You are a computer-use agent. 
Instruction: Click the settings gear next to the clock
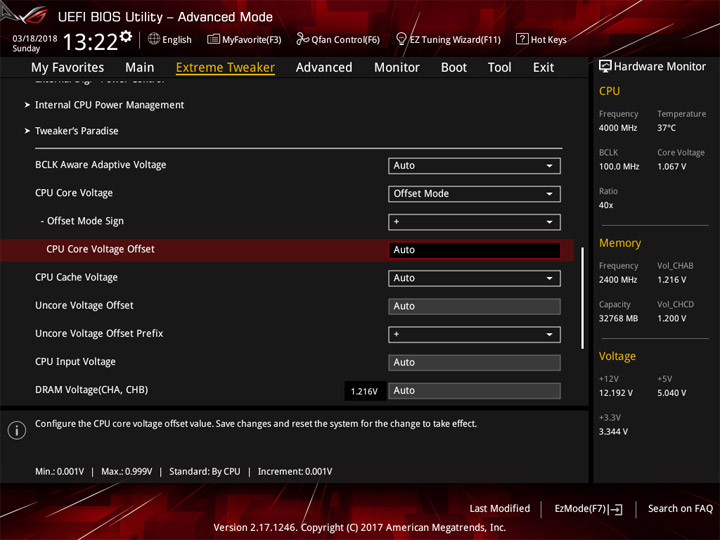click(126, 36)
